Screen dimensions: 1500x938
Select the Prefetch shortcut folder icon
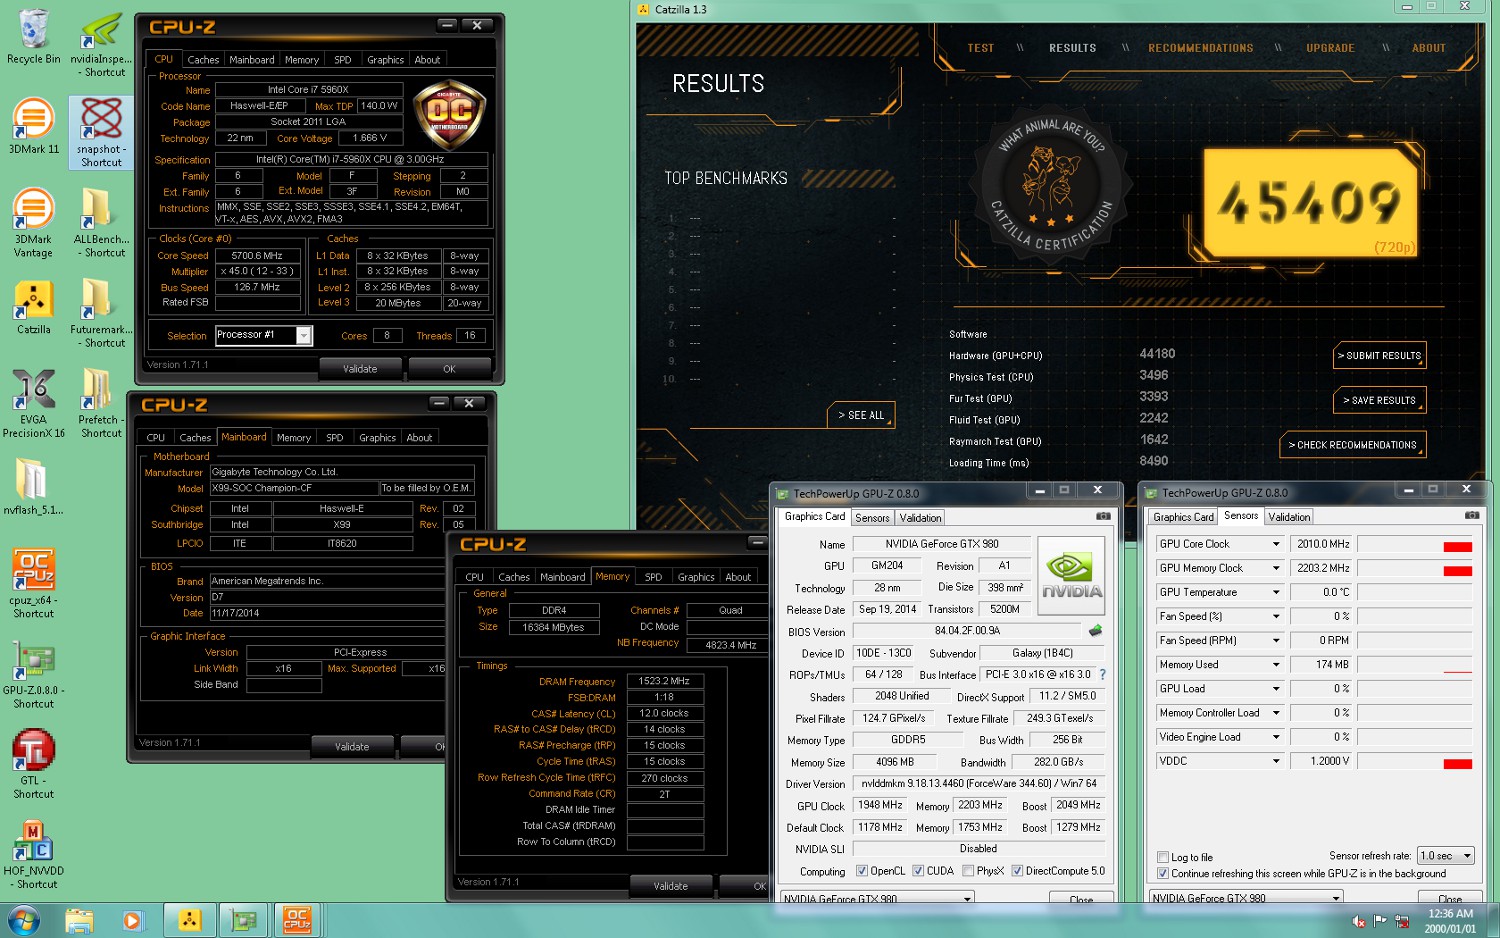[101, 403]
